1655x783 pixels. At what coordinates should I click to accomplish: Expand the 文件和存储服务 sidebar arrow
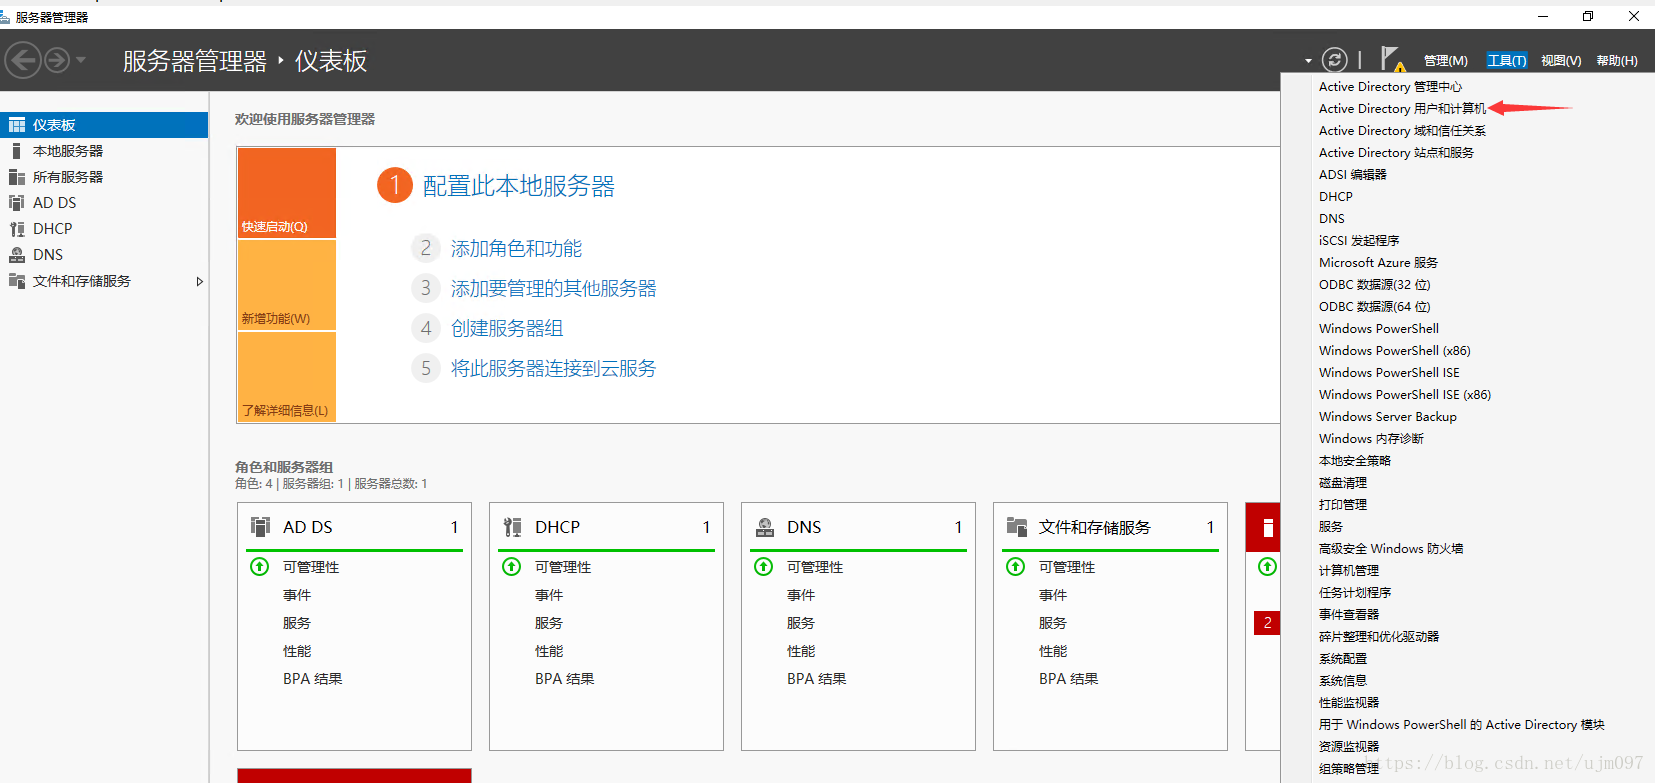[200, 281]
